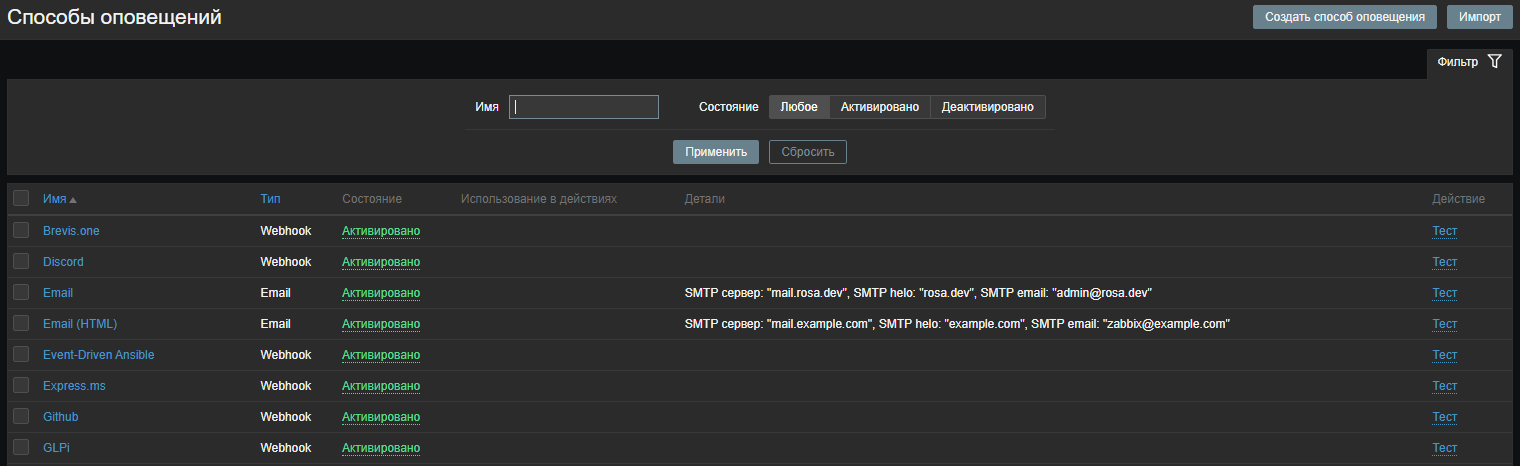
Task: Toggle Активировано status for Express.ms
Action: [380, 386]
